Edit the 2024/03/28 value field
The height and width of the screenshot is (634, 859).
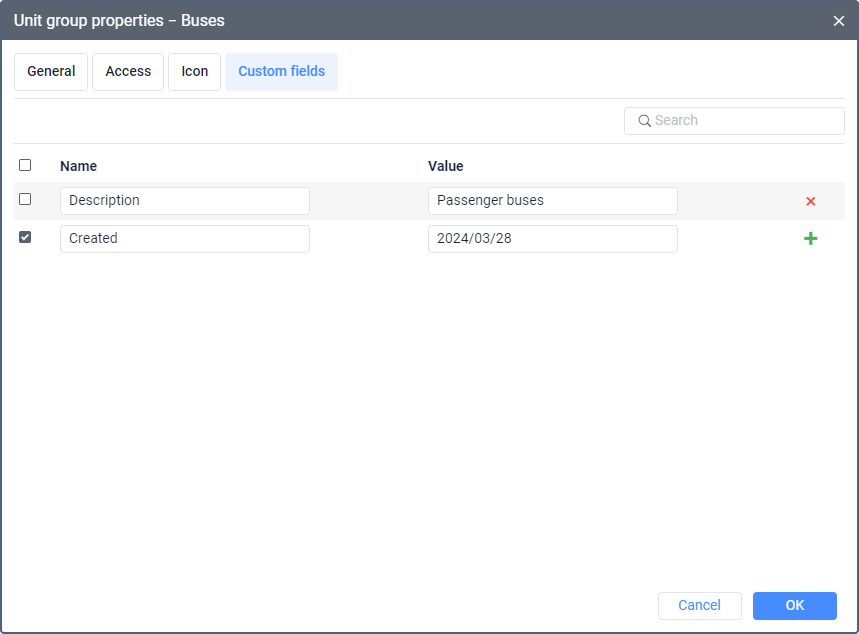[552, 239]
